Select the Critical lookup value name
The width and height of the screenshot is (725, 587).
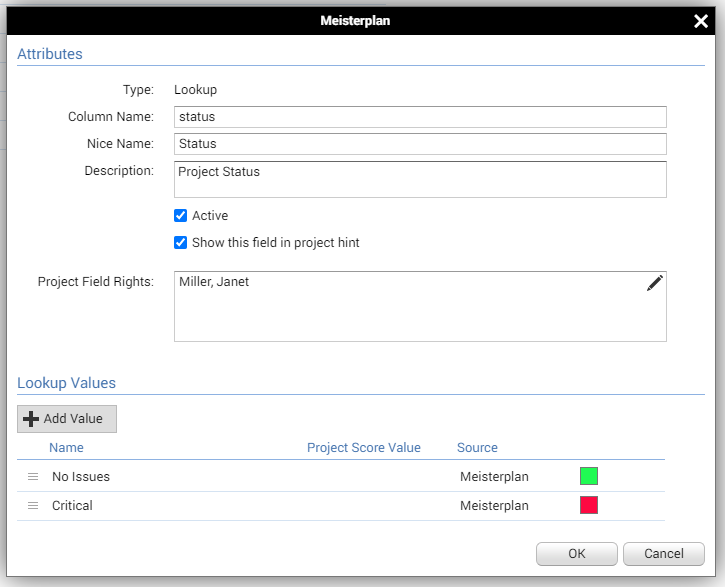[72, 506]
